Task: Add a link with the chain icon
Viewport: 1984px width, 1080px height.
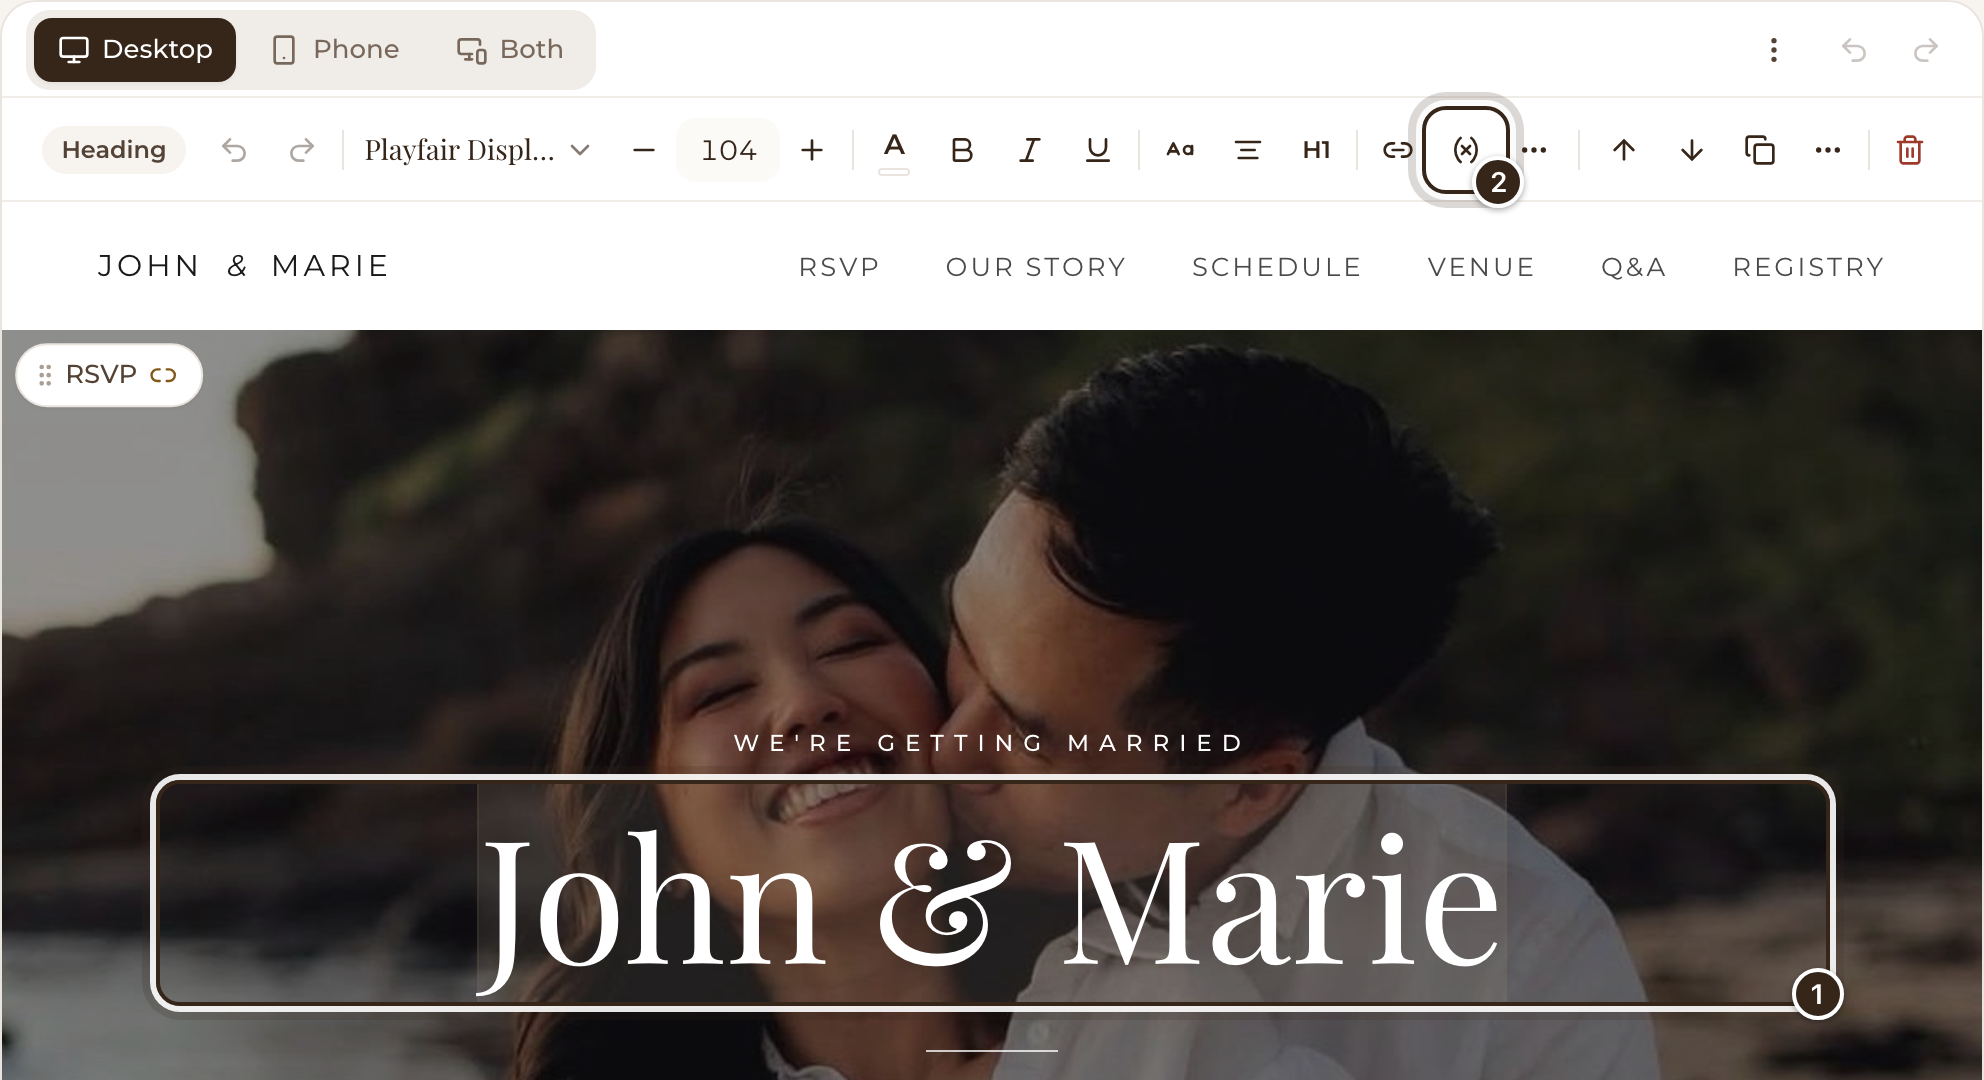Action: tap(1397, 150)
